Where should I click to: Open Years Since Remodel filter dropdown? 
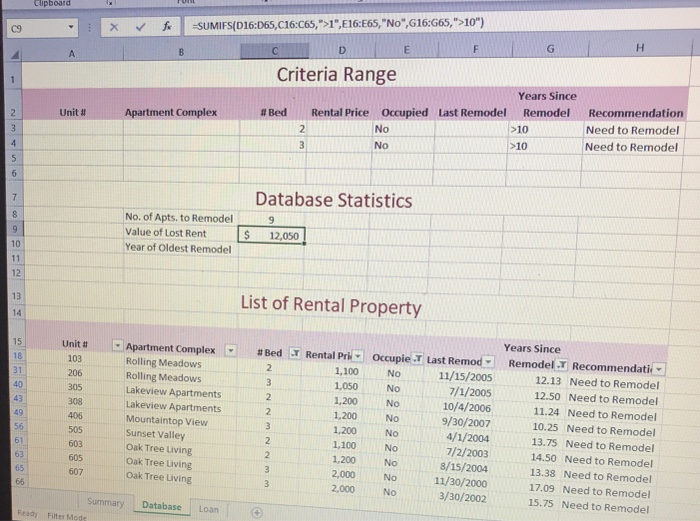click(x=562, y=365)
